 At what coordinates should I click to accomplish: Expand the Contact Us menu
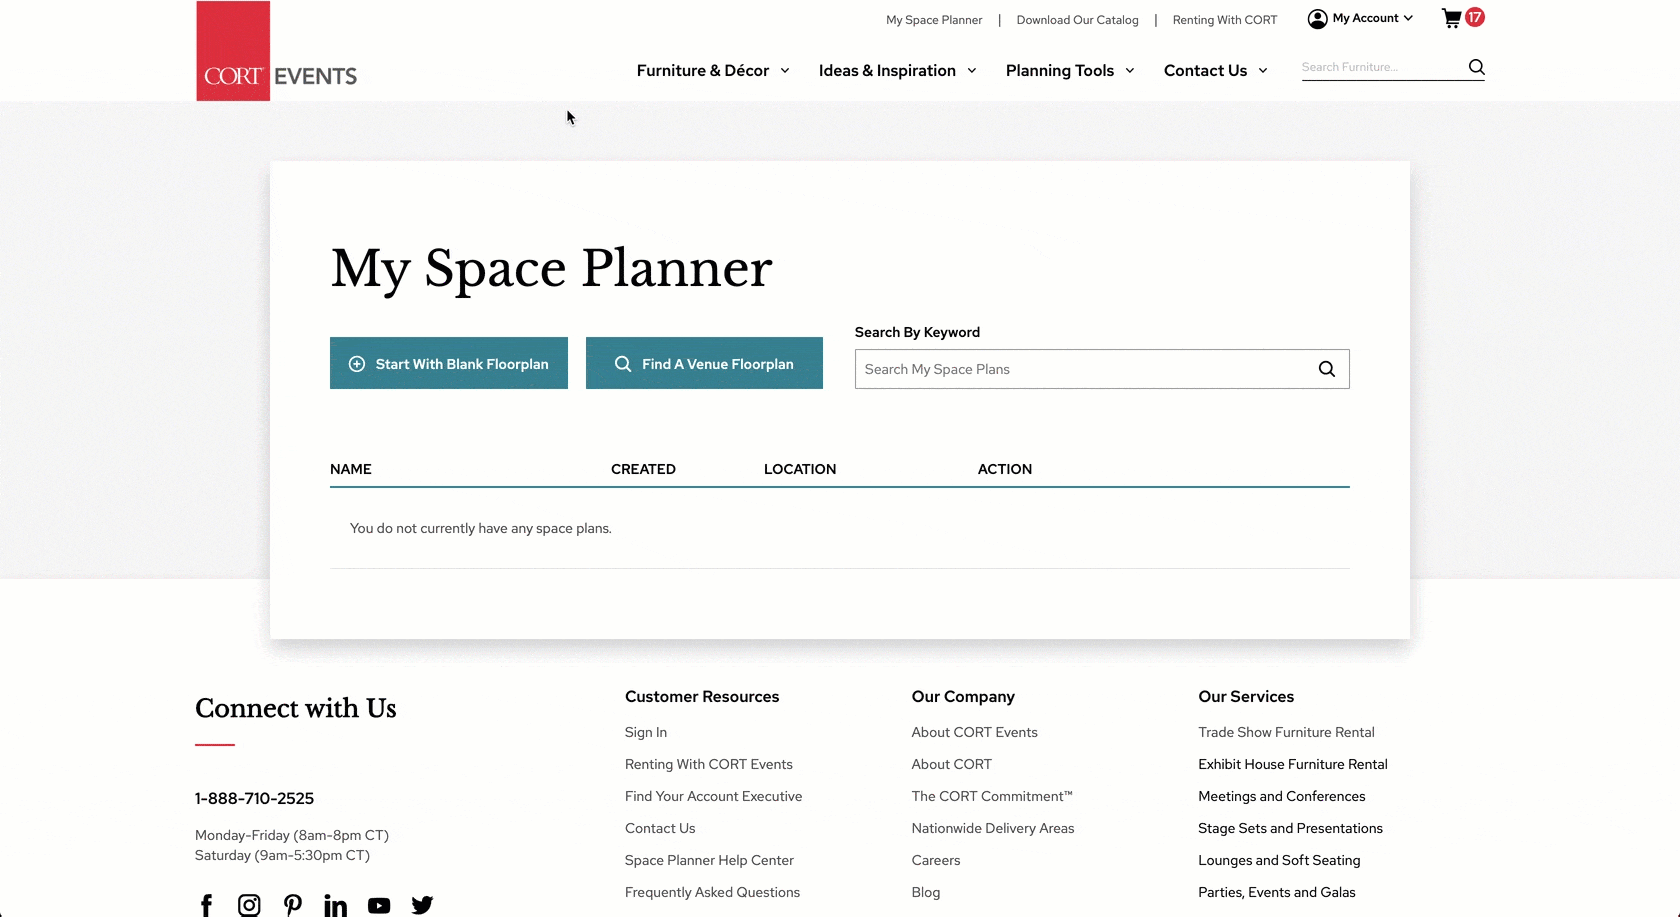1216,71
